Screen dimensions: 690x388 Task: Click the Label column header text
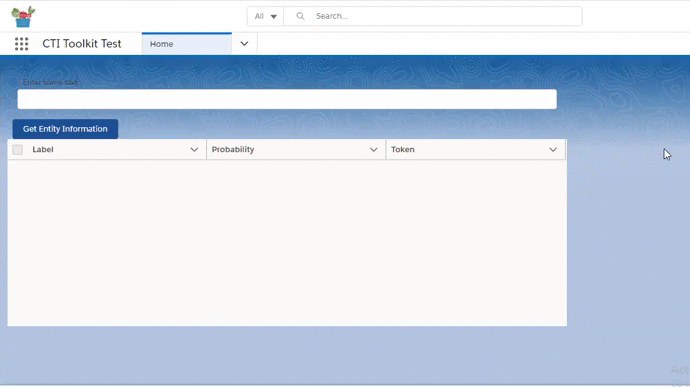43,150
